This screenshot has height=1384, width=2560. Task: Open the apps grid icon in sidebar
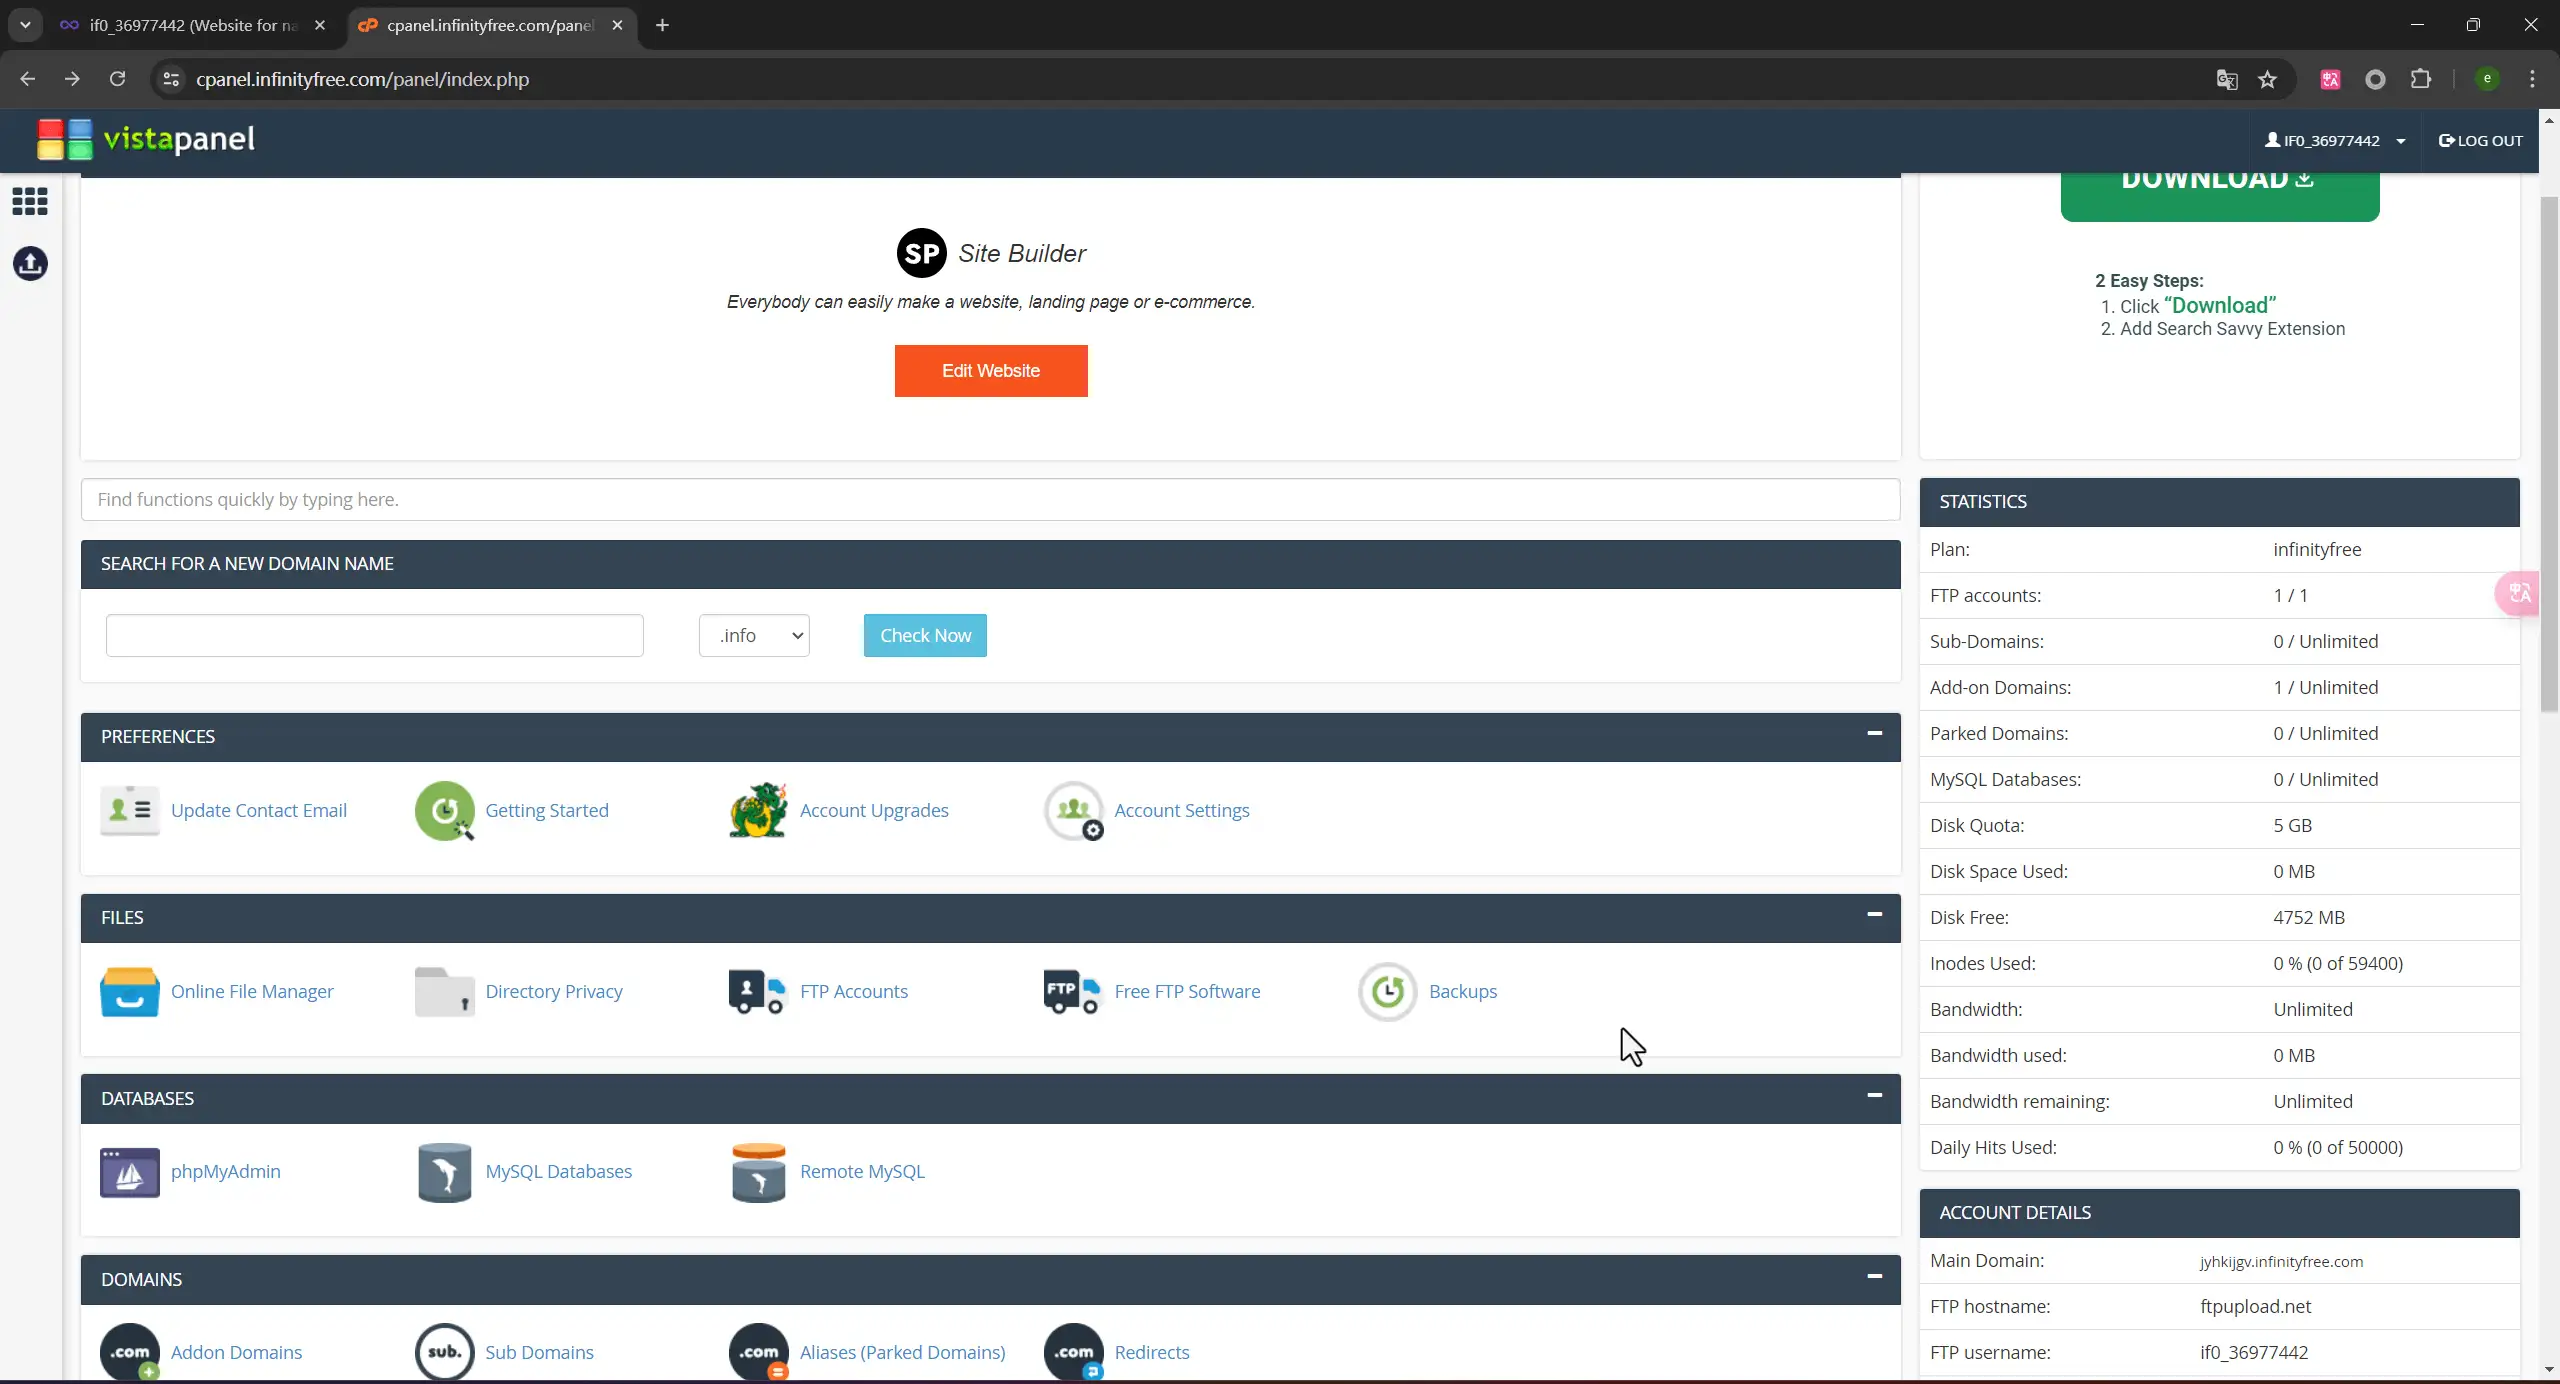click(30, 201)
